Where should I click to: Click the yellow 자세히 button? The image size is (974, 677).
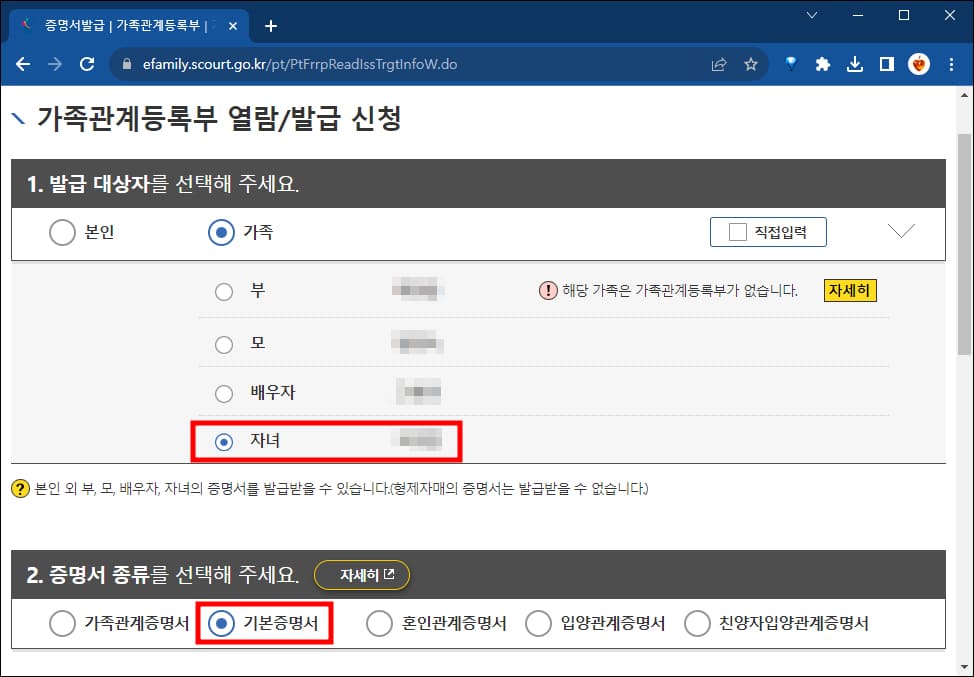point(850,290)
